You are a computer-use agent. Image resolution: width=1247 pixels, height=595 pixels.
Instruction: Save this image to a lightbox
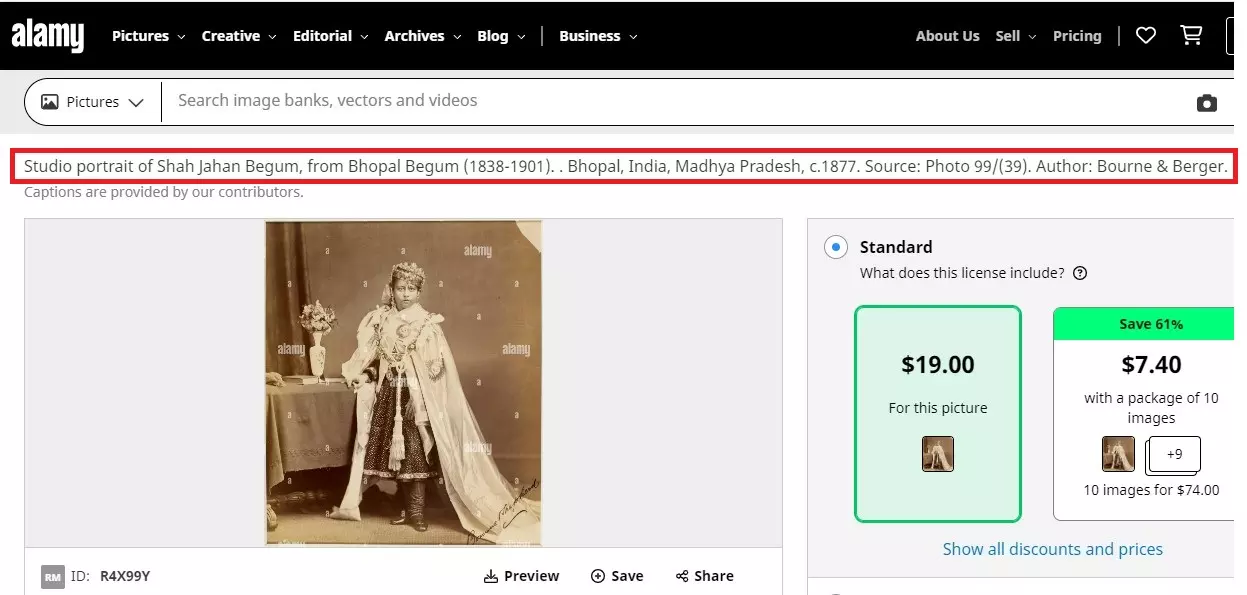point(617,576)
